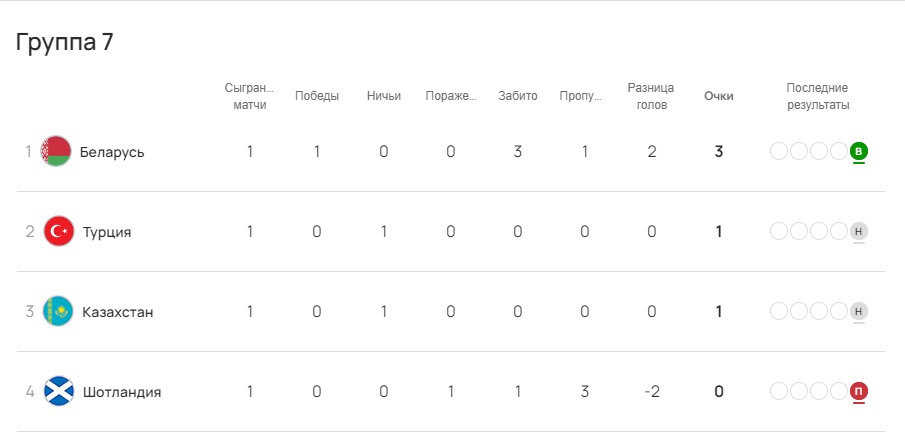Click the Последние результаты column header
The height and width of the screenshot is (435, 905).
click(817, 96)
